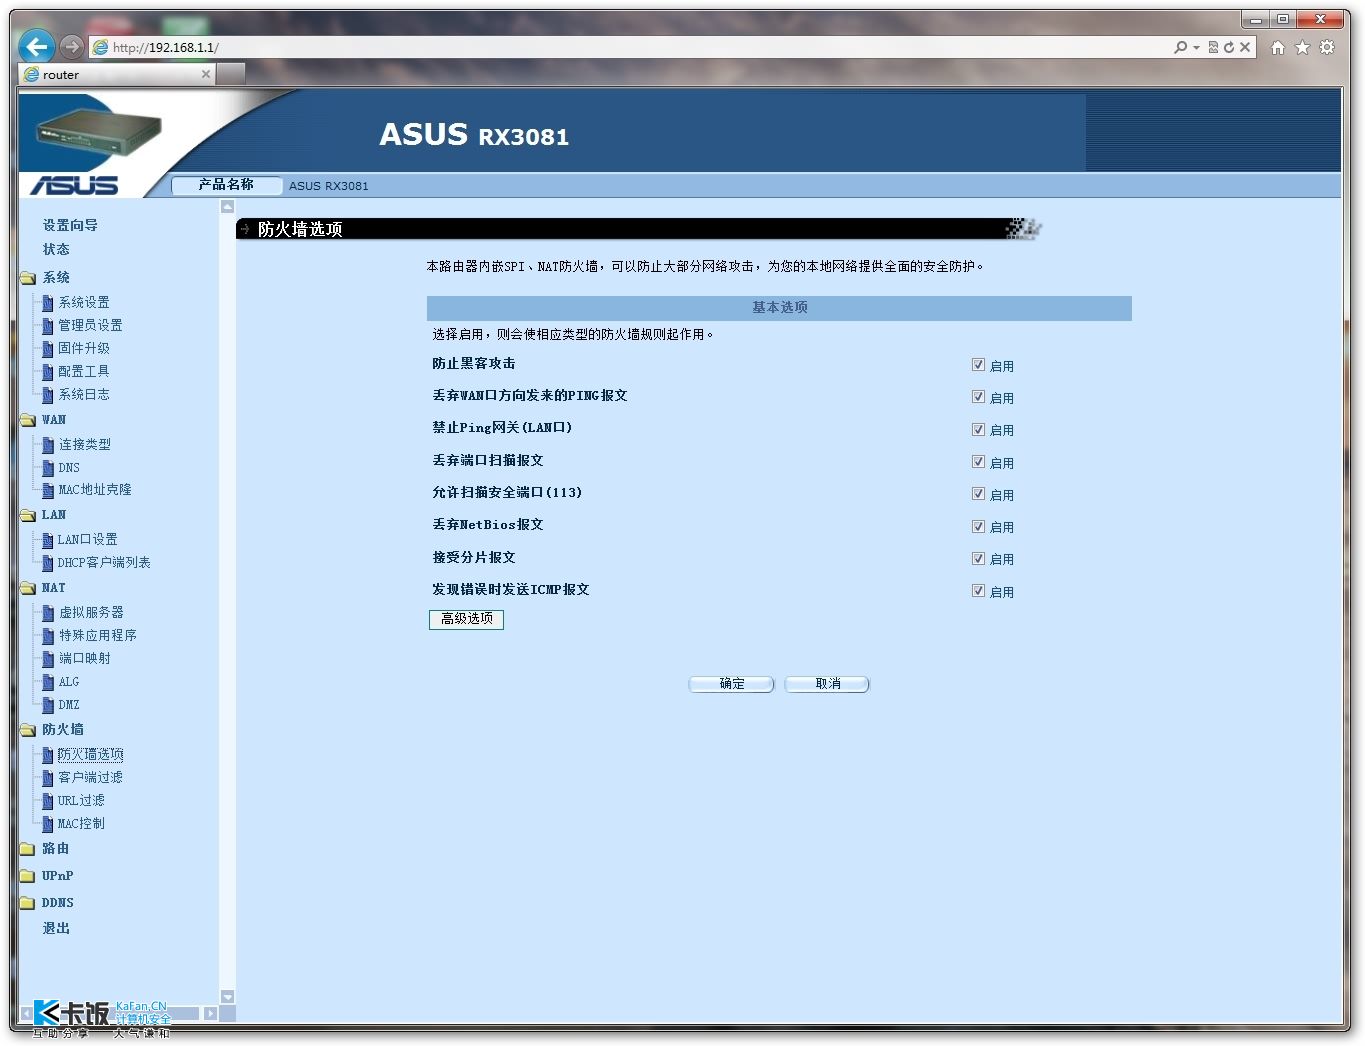Viewport: 1365px width, 1046px height.
Task: Select the 防火墙选项 sidebar link
Action: tap(90, 754)
